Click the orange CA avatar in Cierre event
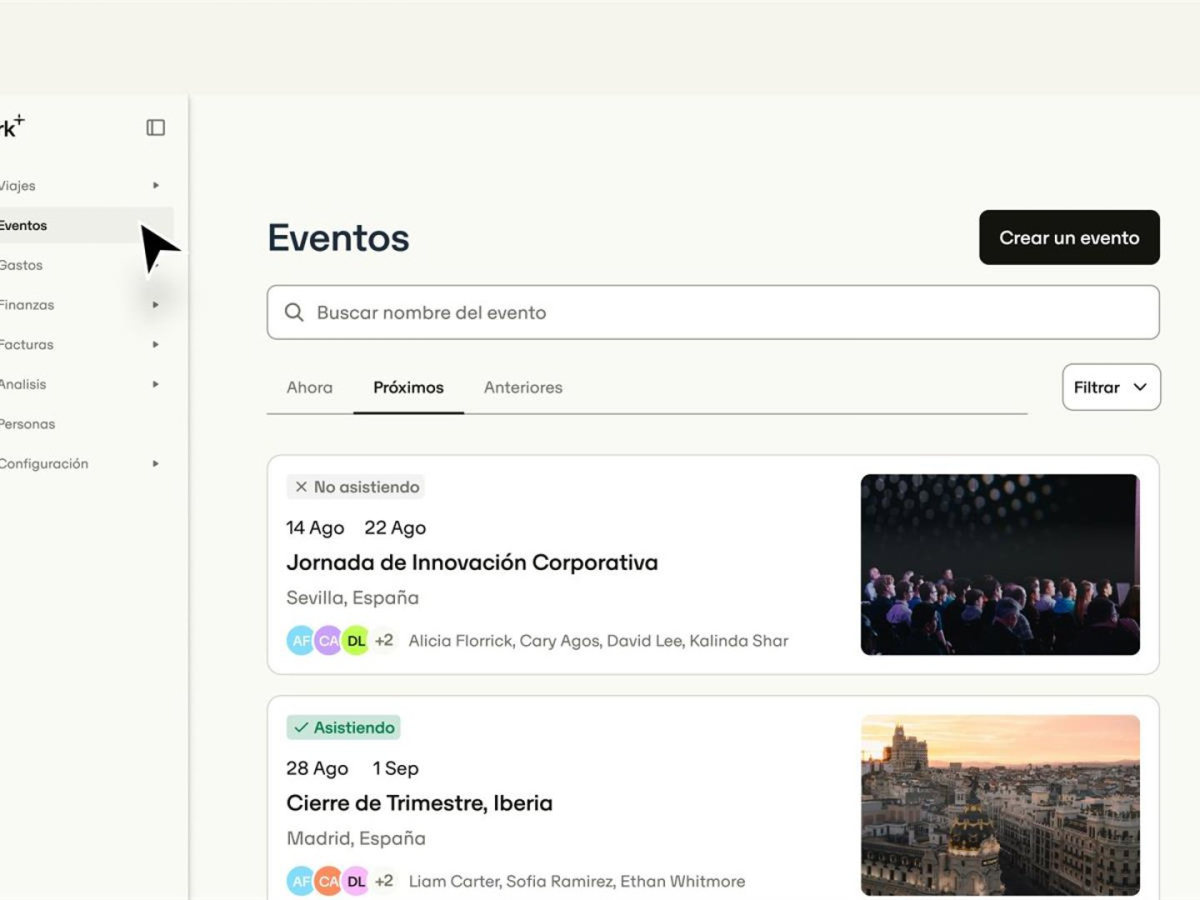This screenshot has height=900, width=1200. click(329, 881)
